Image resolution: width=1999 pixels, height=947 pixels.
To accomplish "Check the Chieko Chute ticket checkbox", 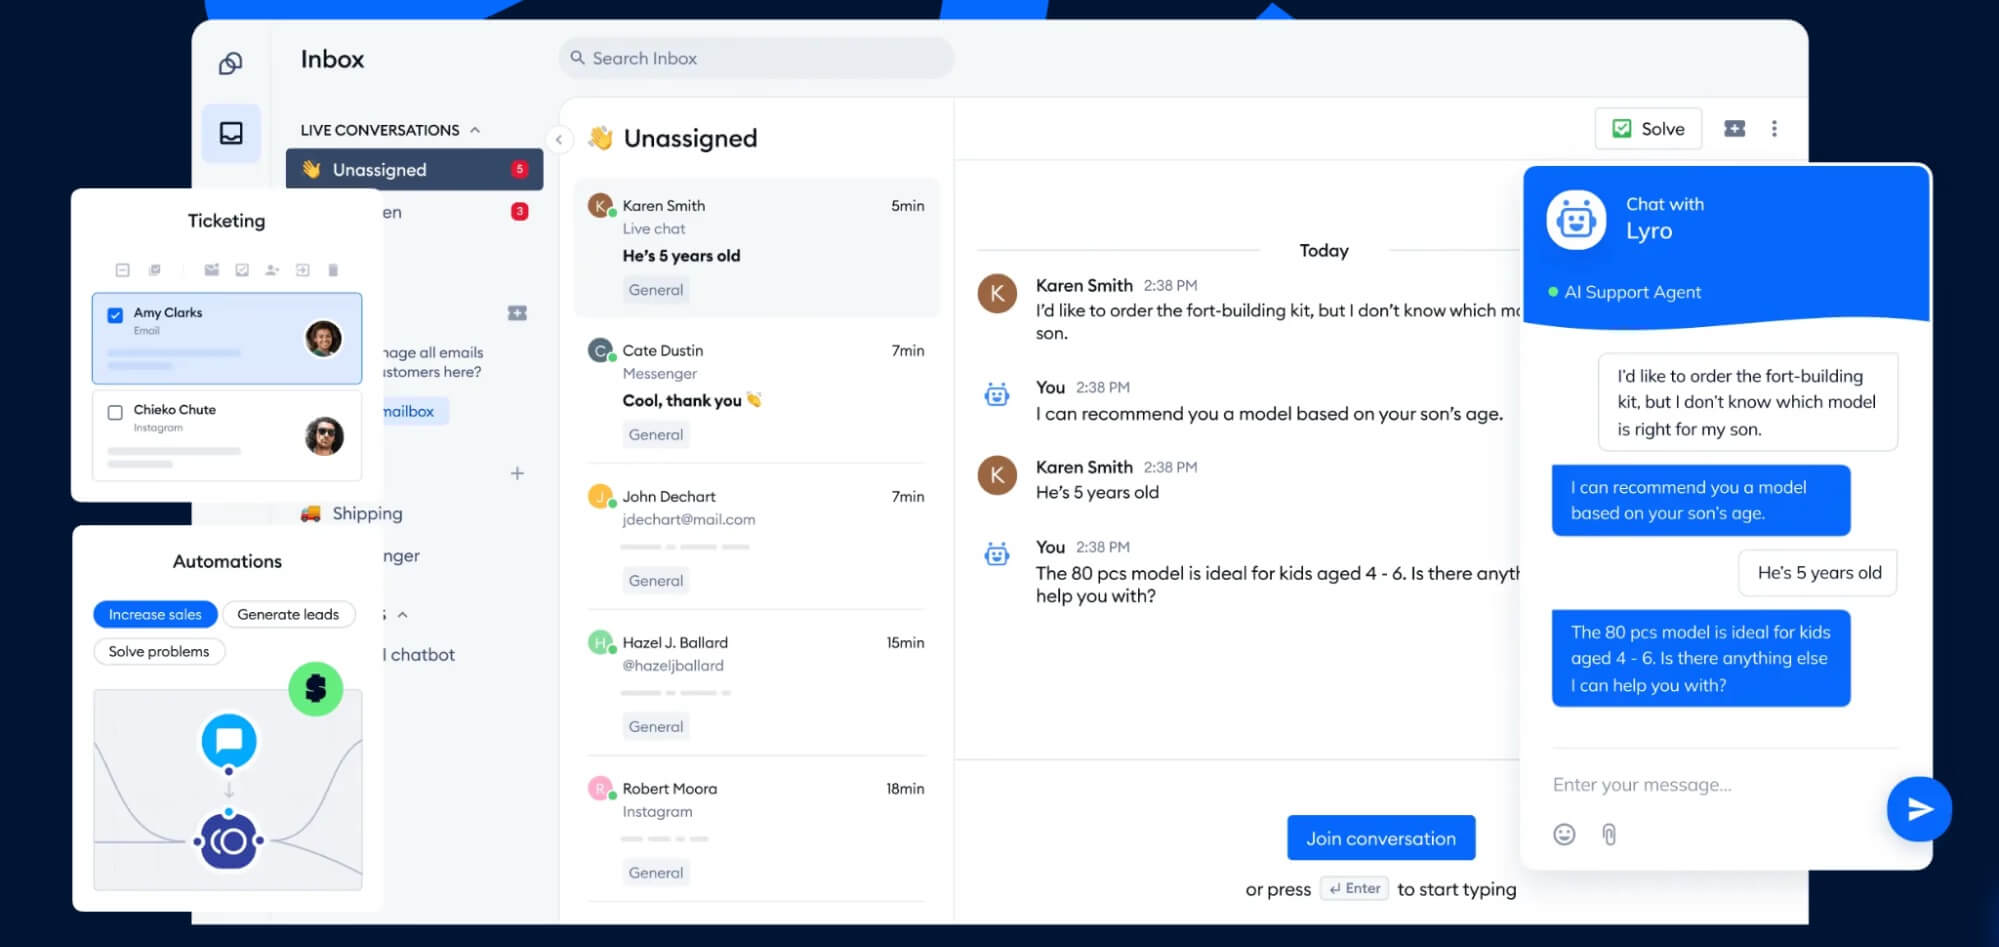I will [115, 412].
